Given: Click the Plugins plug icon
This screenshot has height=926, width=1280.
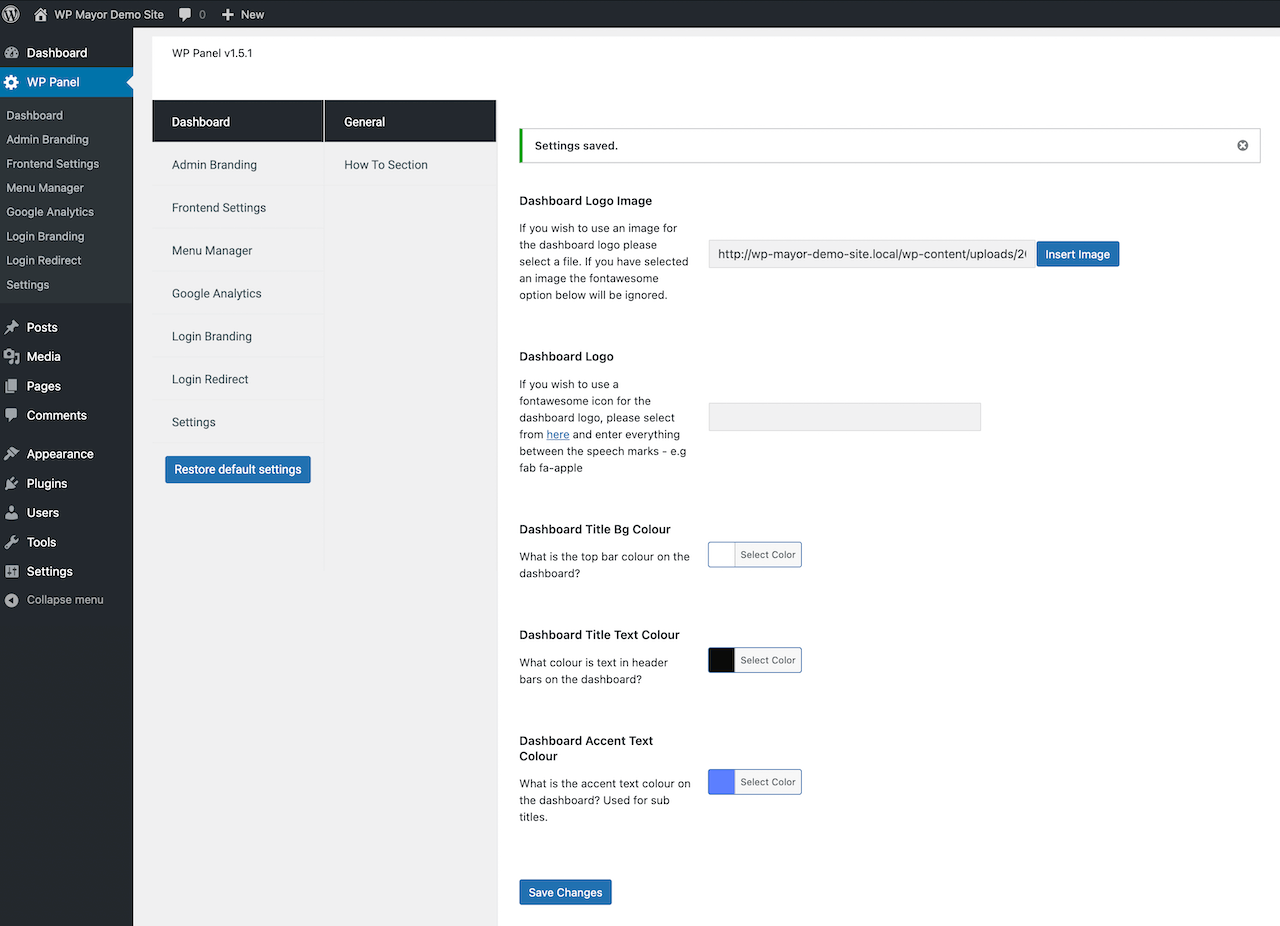Looking at the screenshot, I should point(12,483).
